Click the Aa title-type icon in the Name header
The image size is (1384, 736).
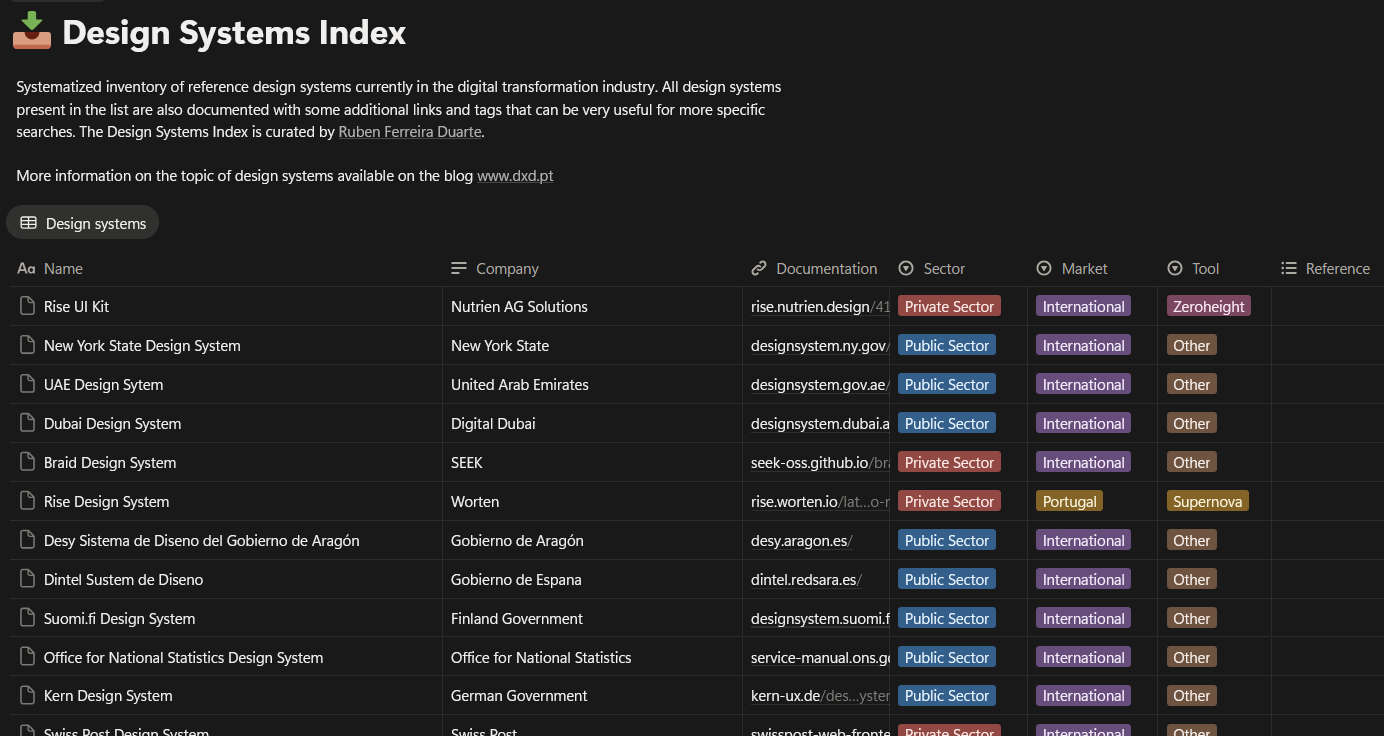point(27,268)
